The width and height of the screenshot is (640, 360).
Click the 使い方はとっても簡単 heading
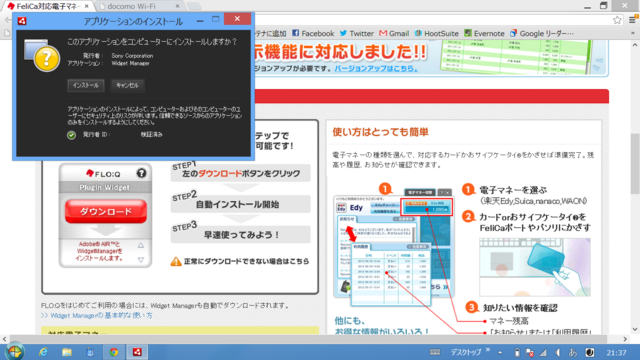click(x=380, y=132)
